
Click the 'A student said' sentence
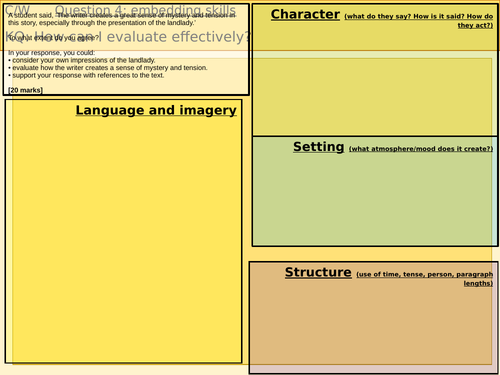[122, 19]
